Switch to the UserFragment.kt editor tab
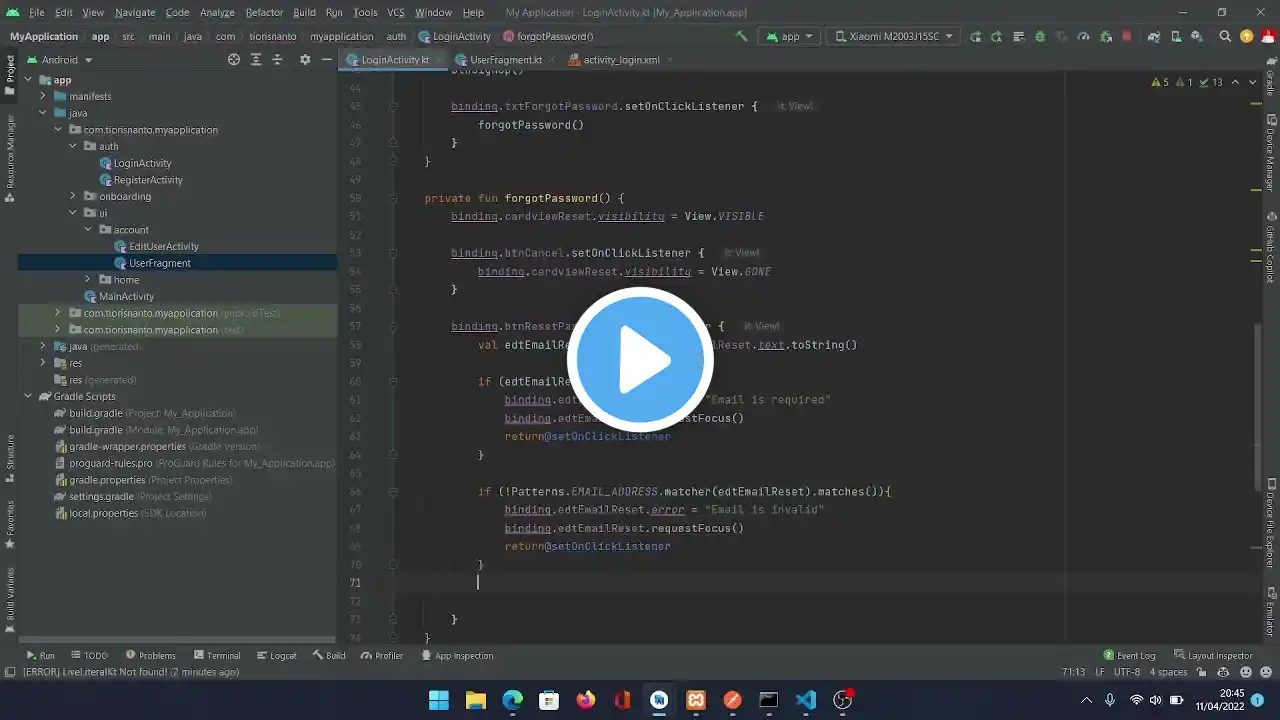Image resolution: width=1280 pixels, height=720 pixels. [x=505, y=60]
